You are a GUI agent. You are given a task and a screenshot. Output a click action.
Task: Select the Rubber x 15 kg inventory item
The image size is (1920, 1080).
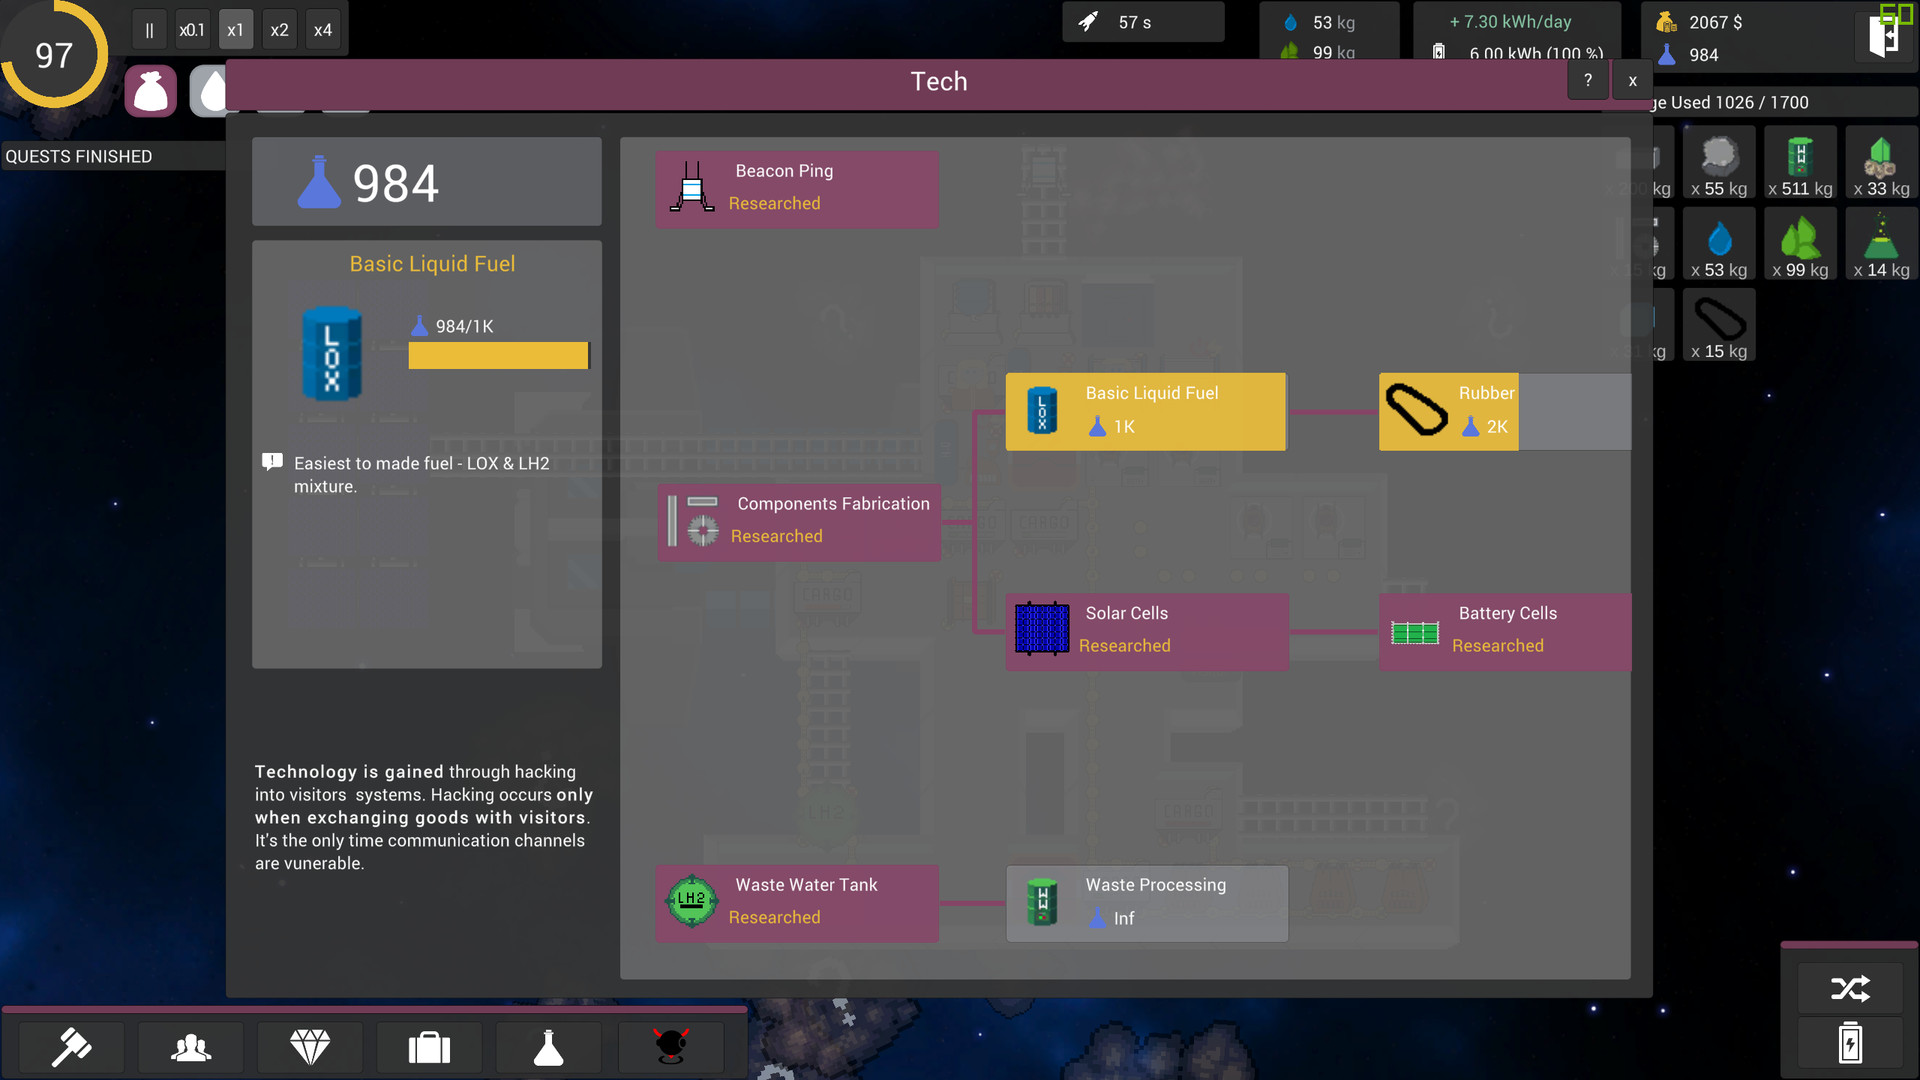[1718, 324]
